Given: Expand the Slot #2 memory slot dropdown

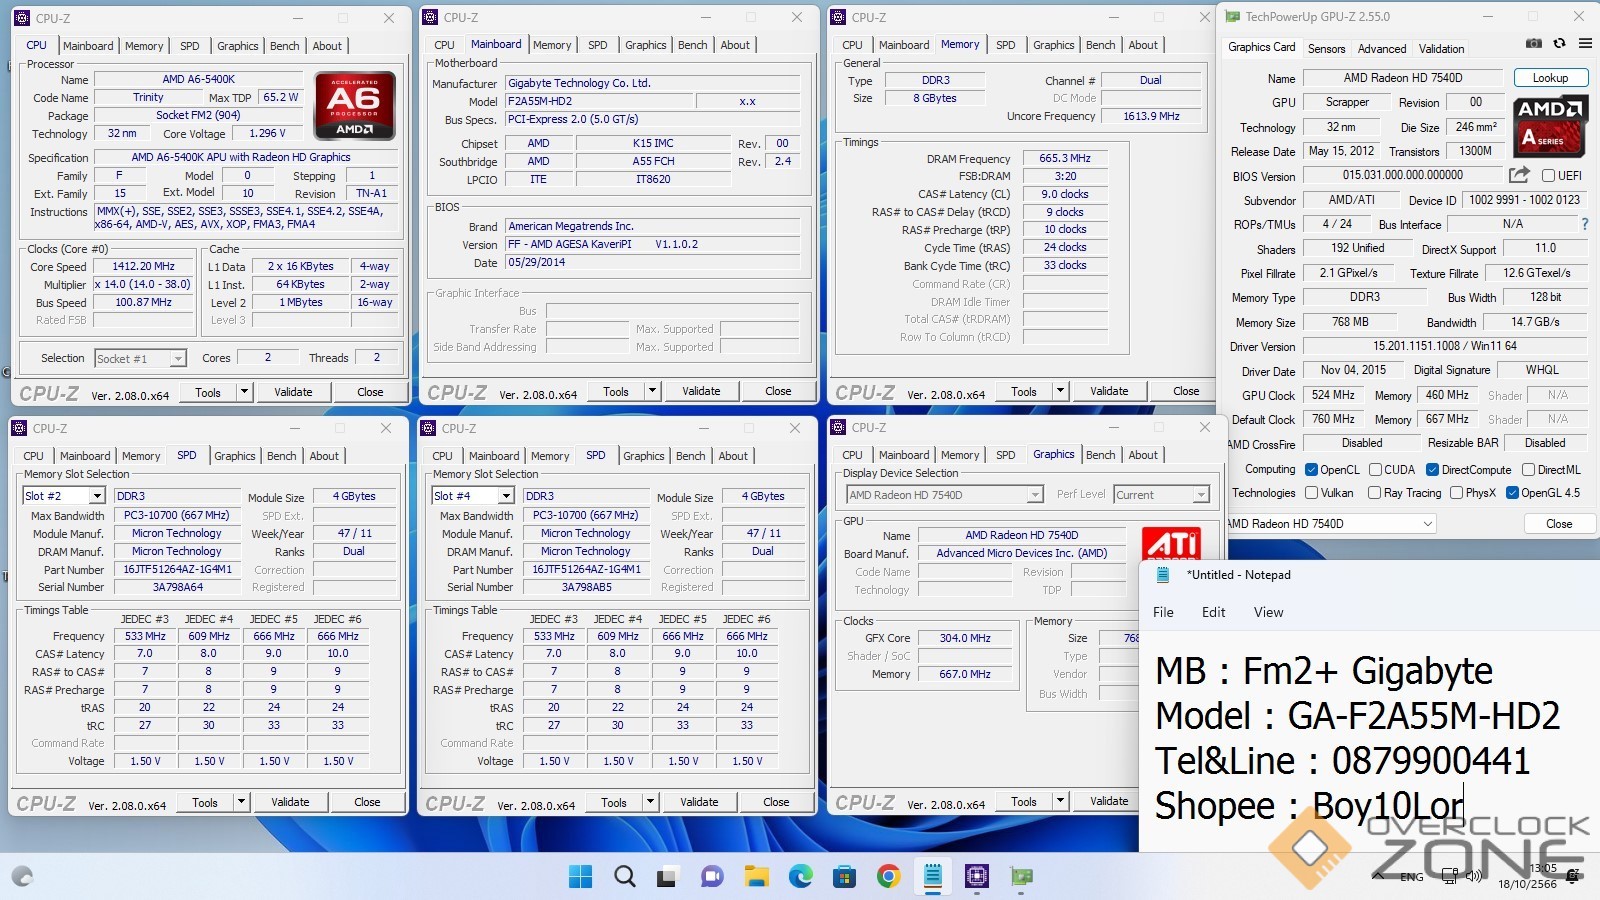Looking at the screenshot, I should pyautogui.click(x=97, y=496).
